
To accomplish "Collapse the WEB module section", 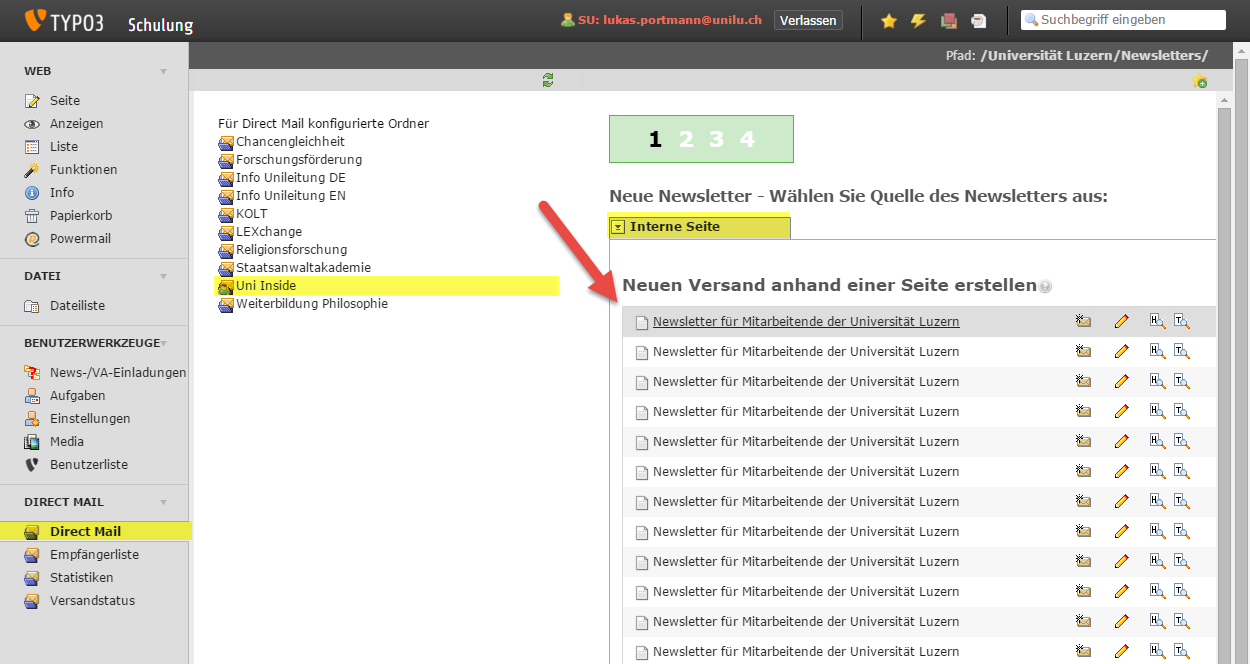I will coord(164,72).
